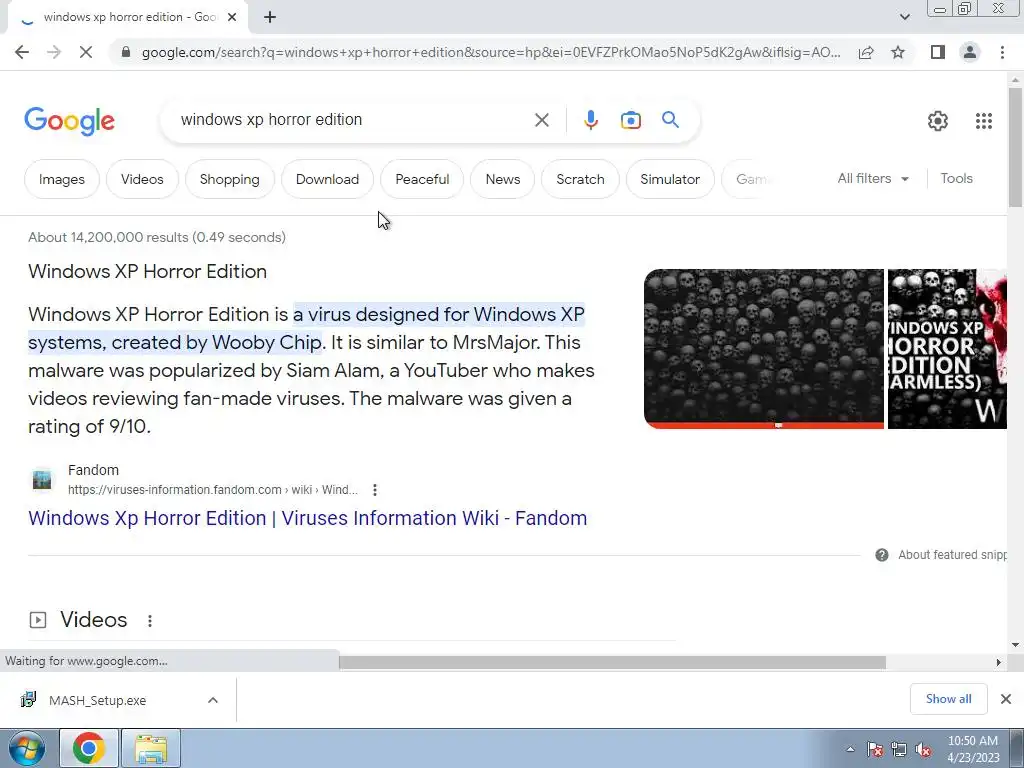Screen dimensions: 1024x768
Task: Open the muted volume tray icon
Action: tap(923, 750)
